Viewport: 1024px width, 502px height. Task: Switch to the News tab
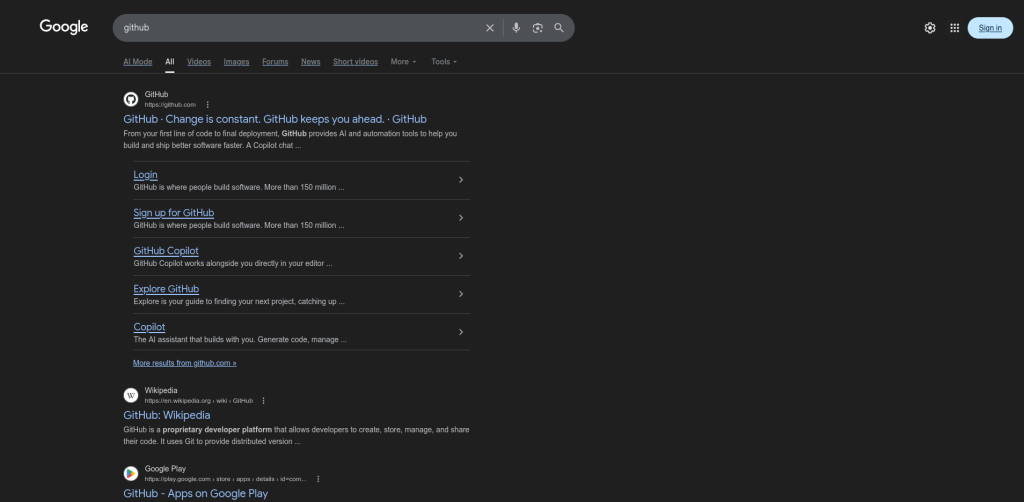point(311,62)
